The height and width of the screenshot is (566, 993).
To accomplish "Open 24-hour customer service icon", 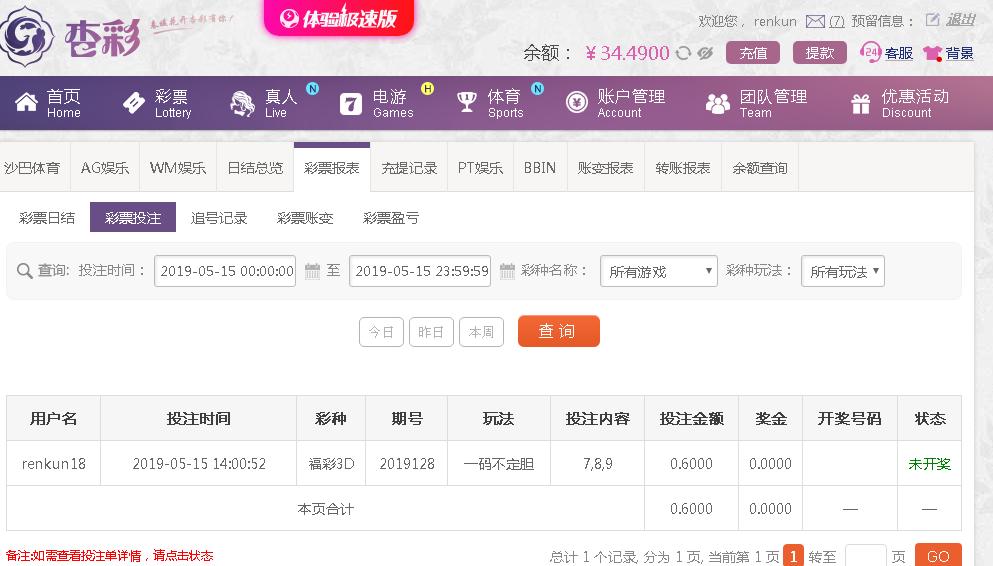I will click(x=870, y=53).
